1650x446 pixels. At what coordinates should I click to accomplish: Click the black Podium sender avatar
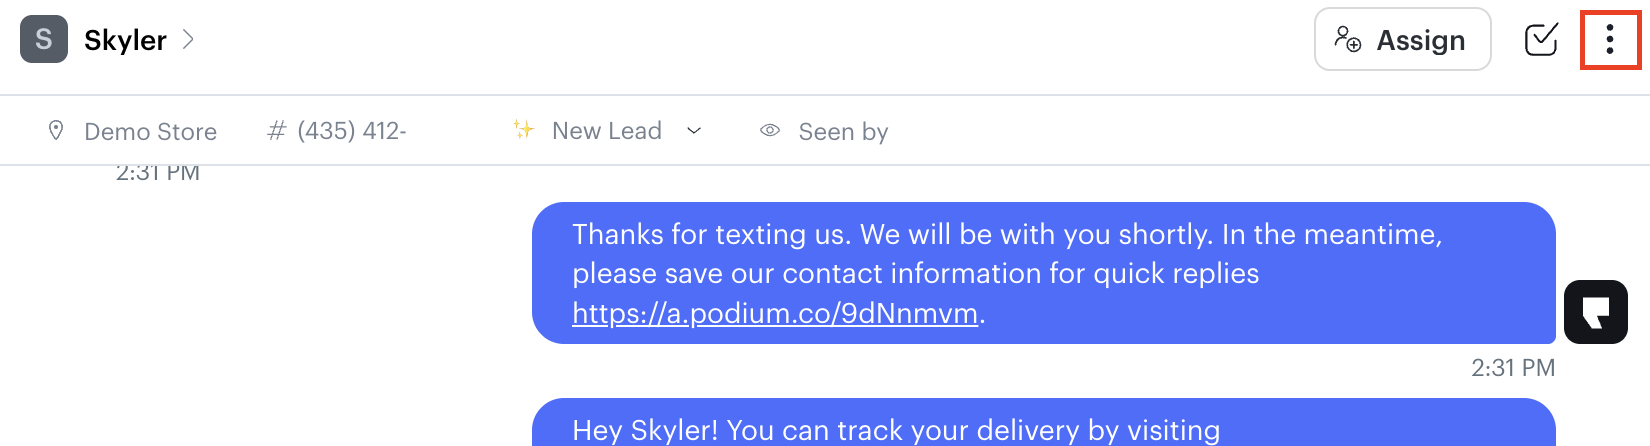pos(1596,312)
